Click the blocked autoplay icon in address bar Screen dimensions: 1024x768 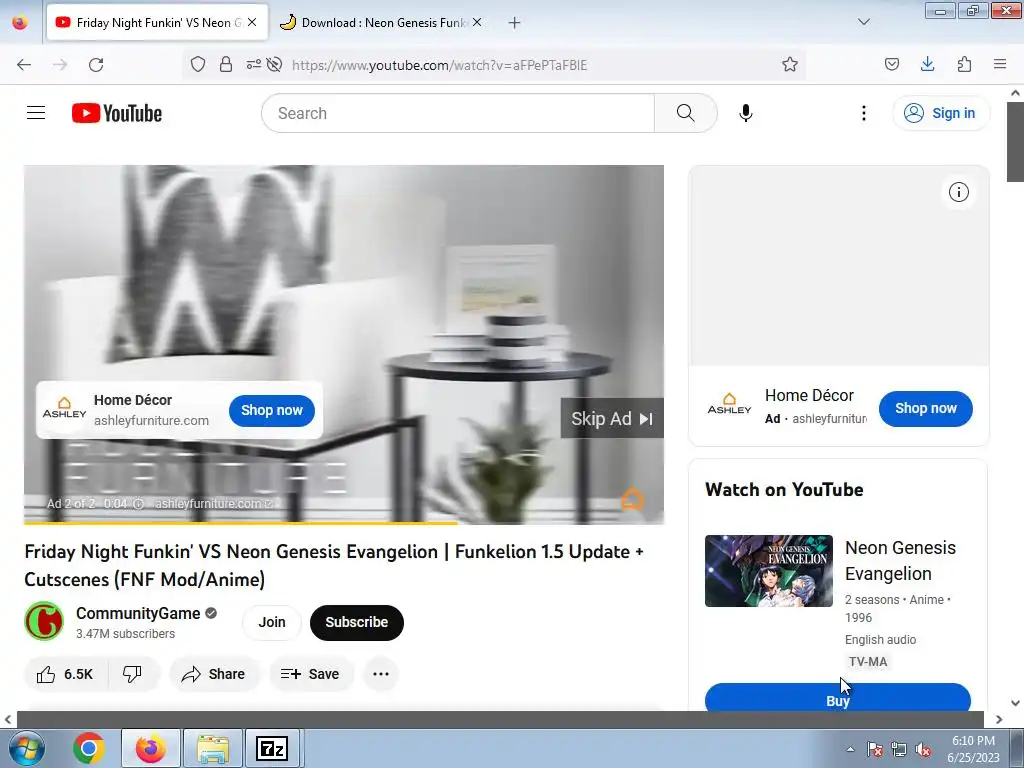tap(275, 65)
